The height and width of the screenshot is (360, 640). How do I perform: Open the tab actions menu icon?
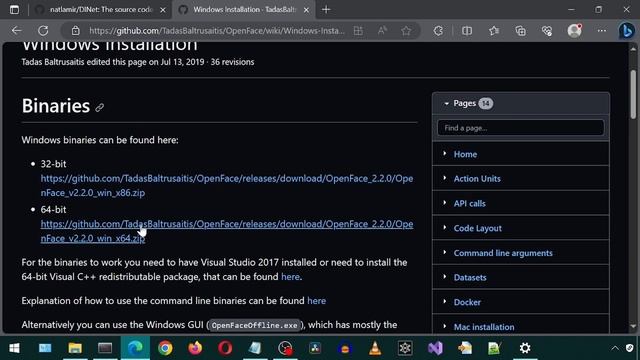[14, 9]
